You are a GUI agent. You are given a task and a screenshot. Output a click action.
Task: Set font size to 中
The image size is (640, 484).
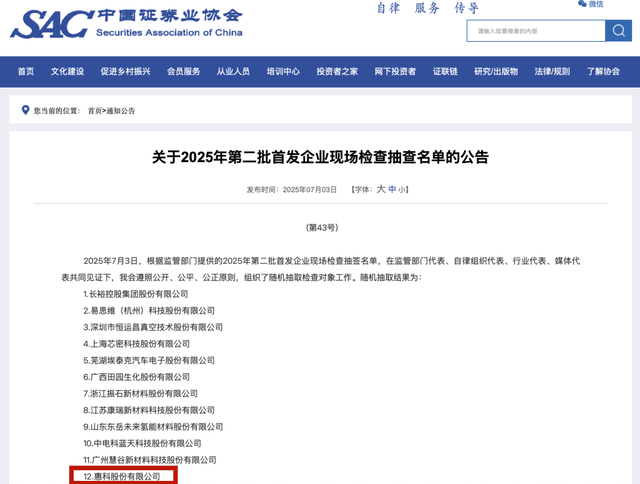coord(392,189)
